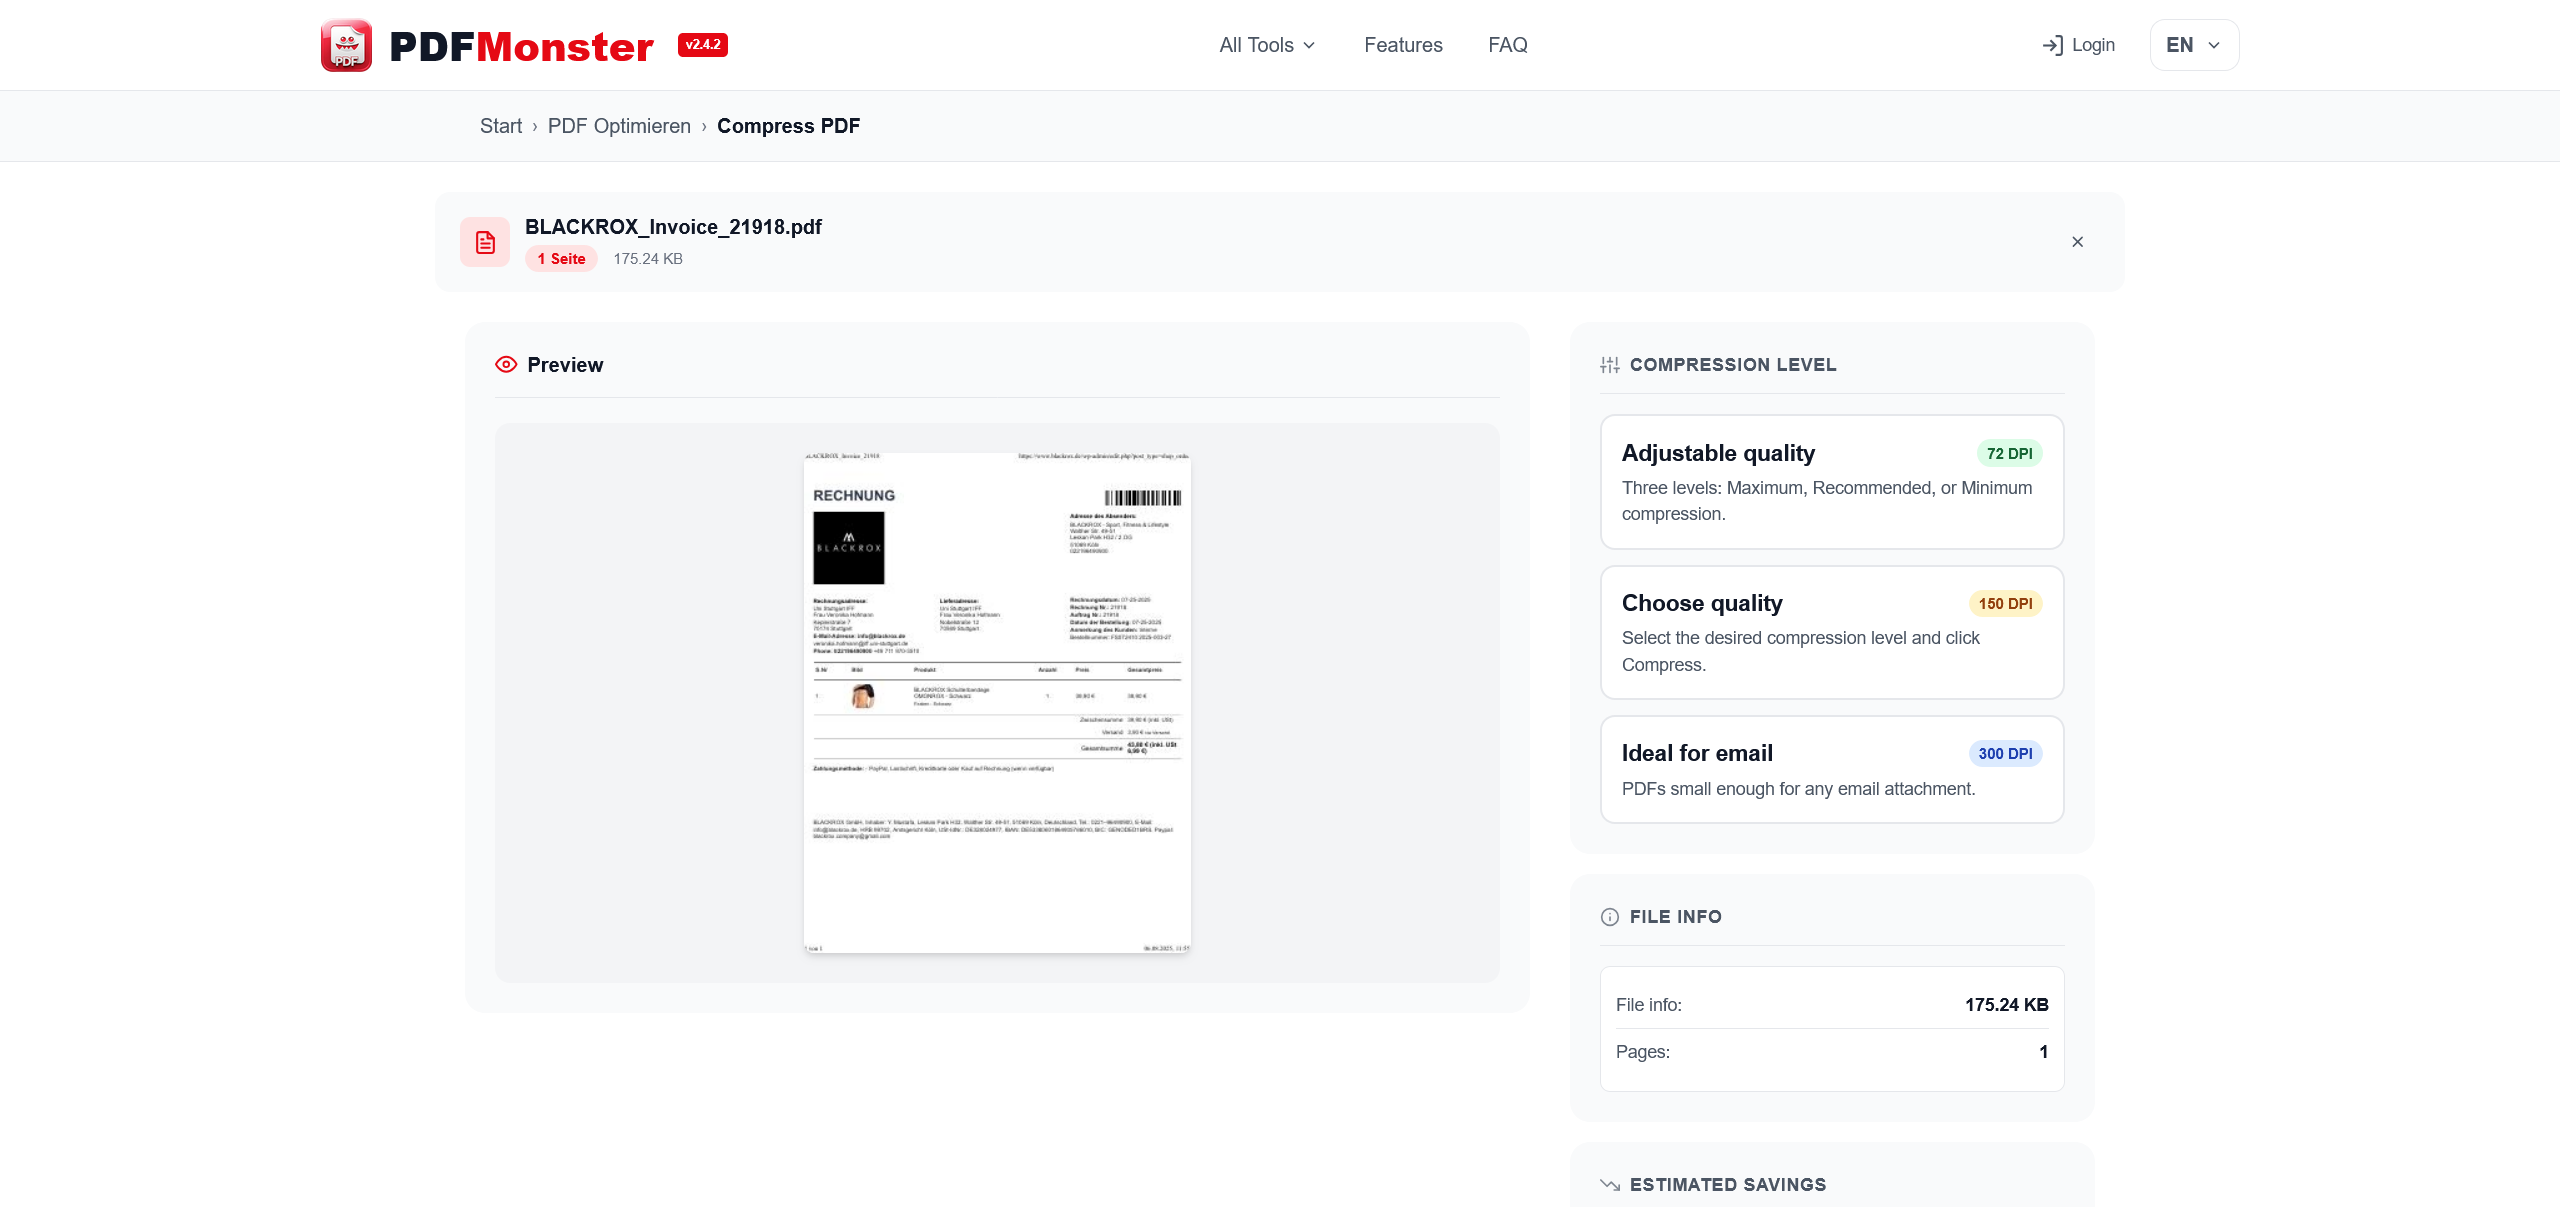
Task: Click the v2.4.2 version badge
Action: (702, 44)
